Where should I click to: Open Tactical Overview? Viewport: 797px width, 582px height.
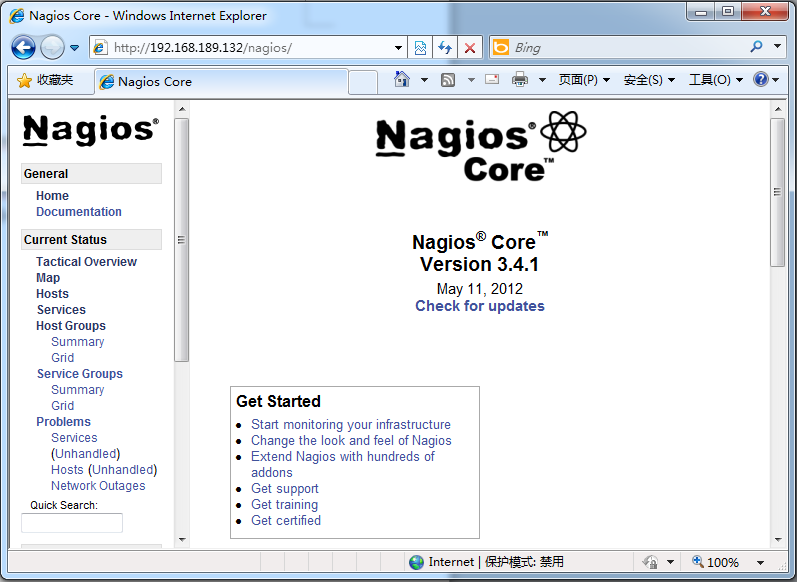click(86, 261)
